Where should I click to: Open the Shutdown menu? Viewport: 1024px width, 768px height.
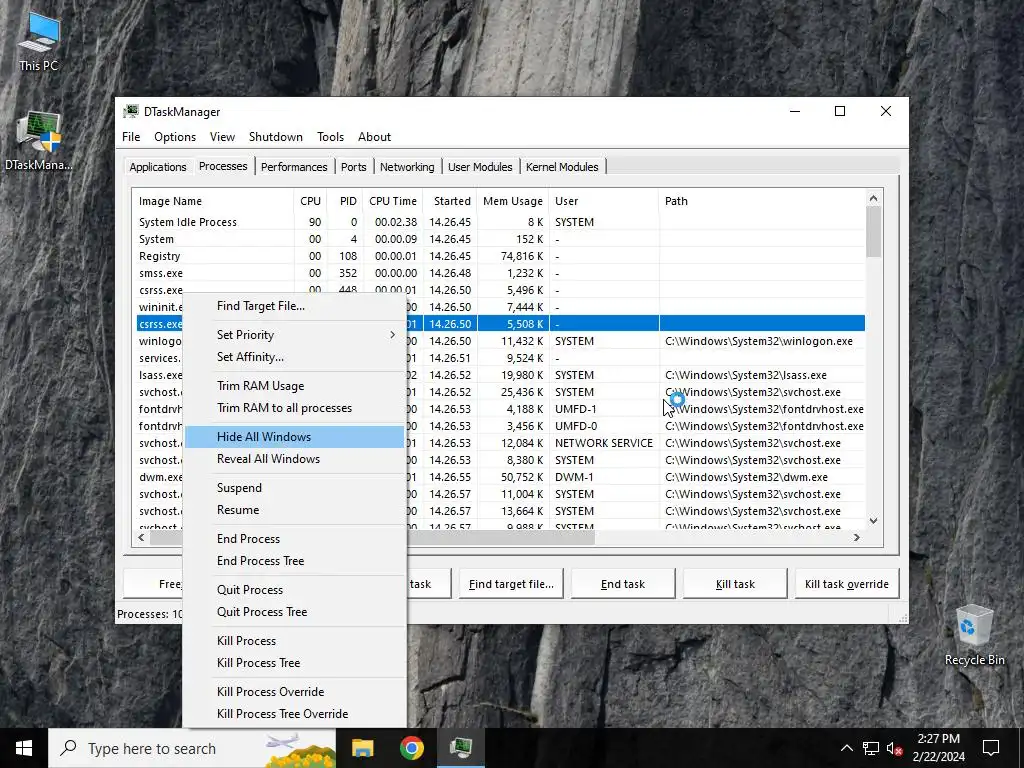coord(276,136)
